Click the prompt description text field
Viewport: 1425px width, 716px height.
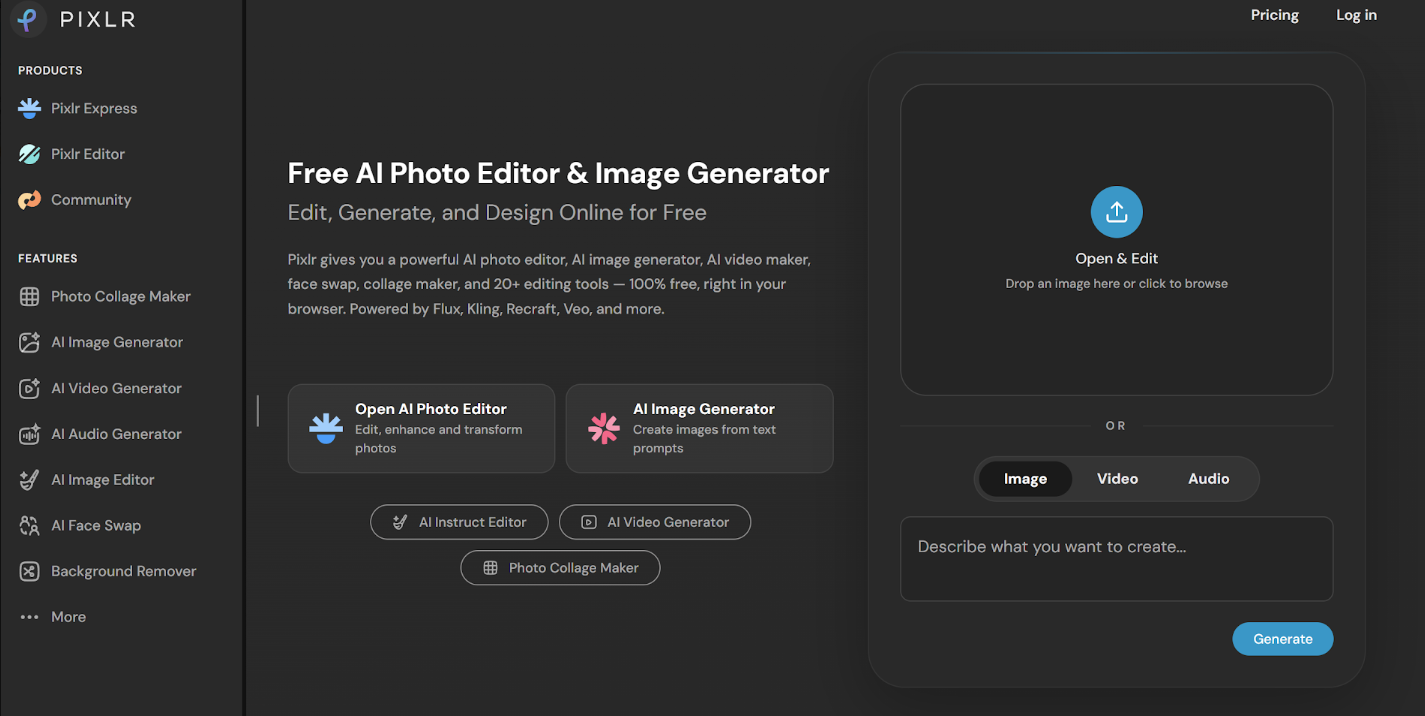1116,559
